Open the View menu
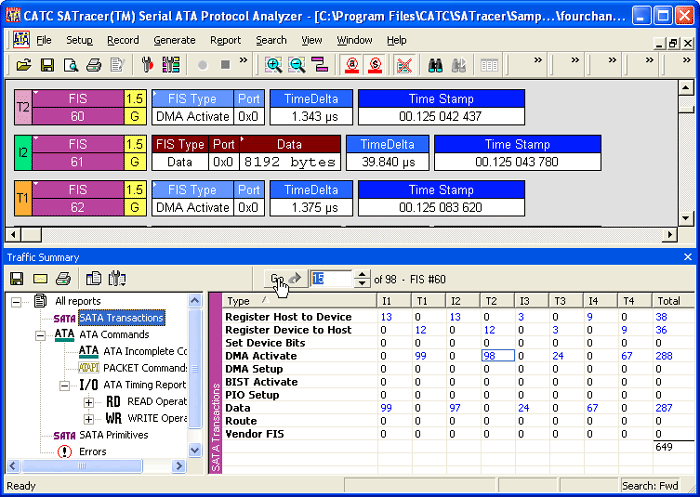The height and width of the screenshot is (497, 700). [312, 40]
